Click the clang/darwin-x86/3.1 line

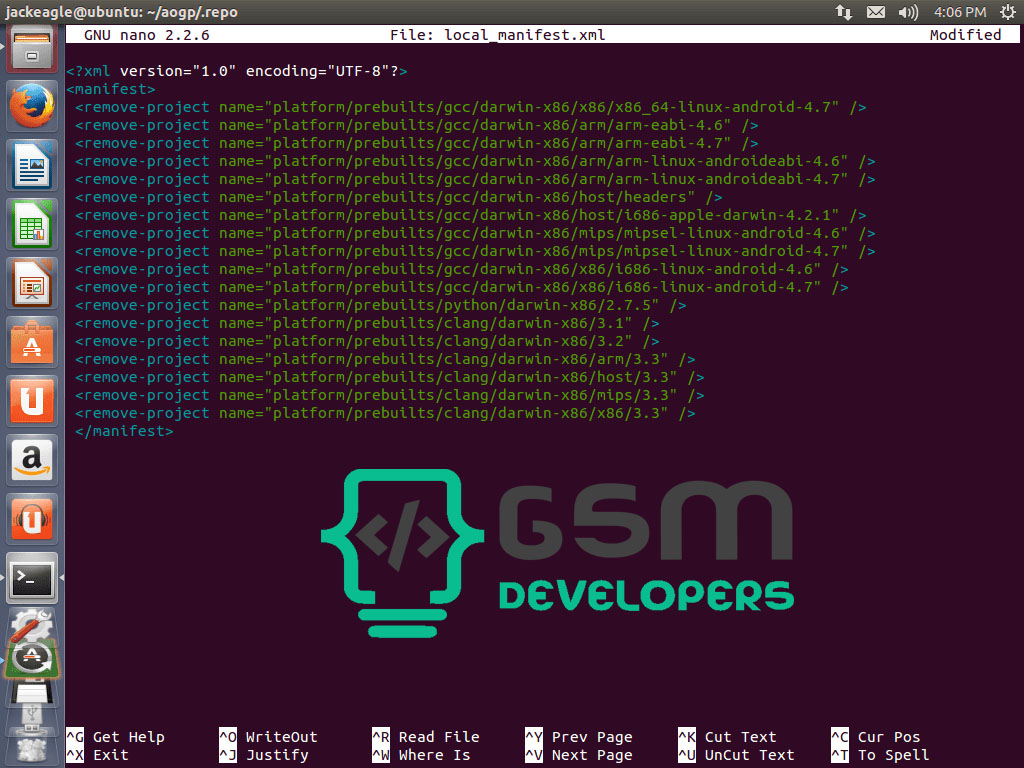point(367,323)
